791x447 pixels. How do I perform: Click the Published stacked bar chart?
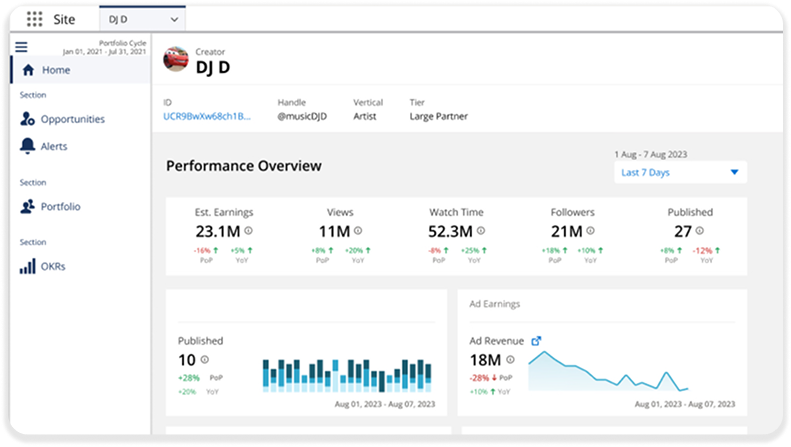coord(347,372)
